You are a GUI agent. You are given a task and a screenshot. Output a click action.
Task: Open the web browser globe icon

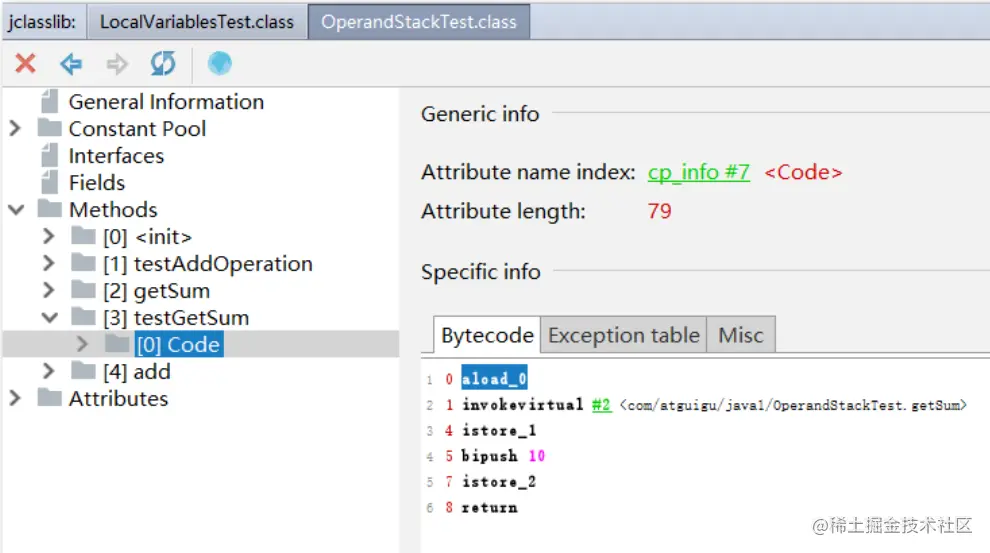tap(220, 63)
